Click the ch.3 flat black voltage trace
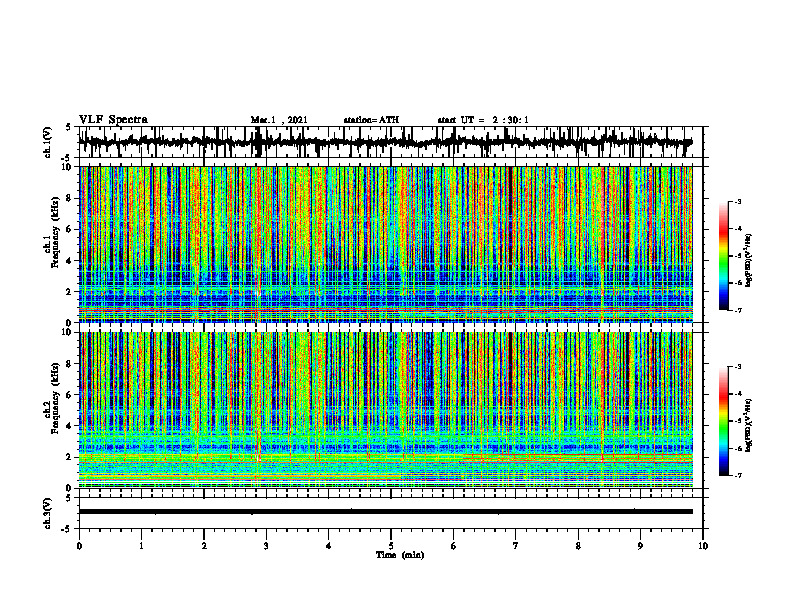 385,512
